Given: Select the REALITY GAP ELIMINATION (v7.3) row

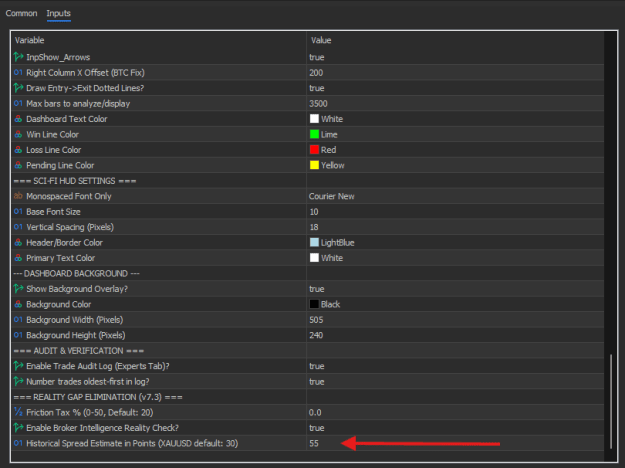Looking at the screenshot, I should [x=307, y=397].
